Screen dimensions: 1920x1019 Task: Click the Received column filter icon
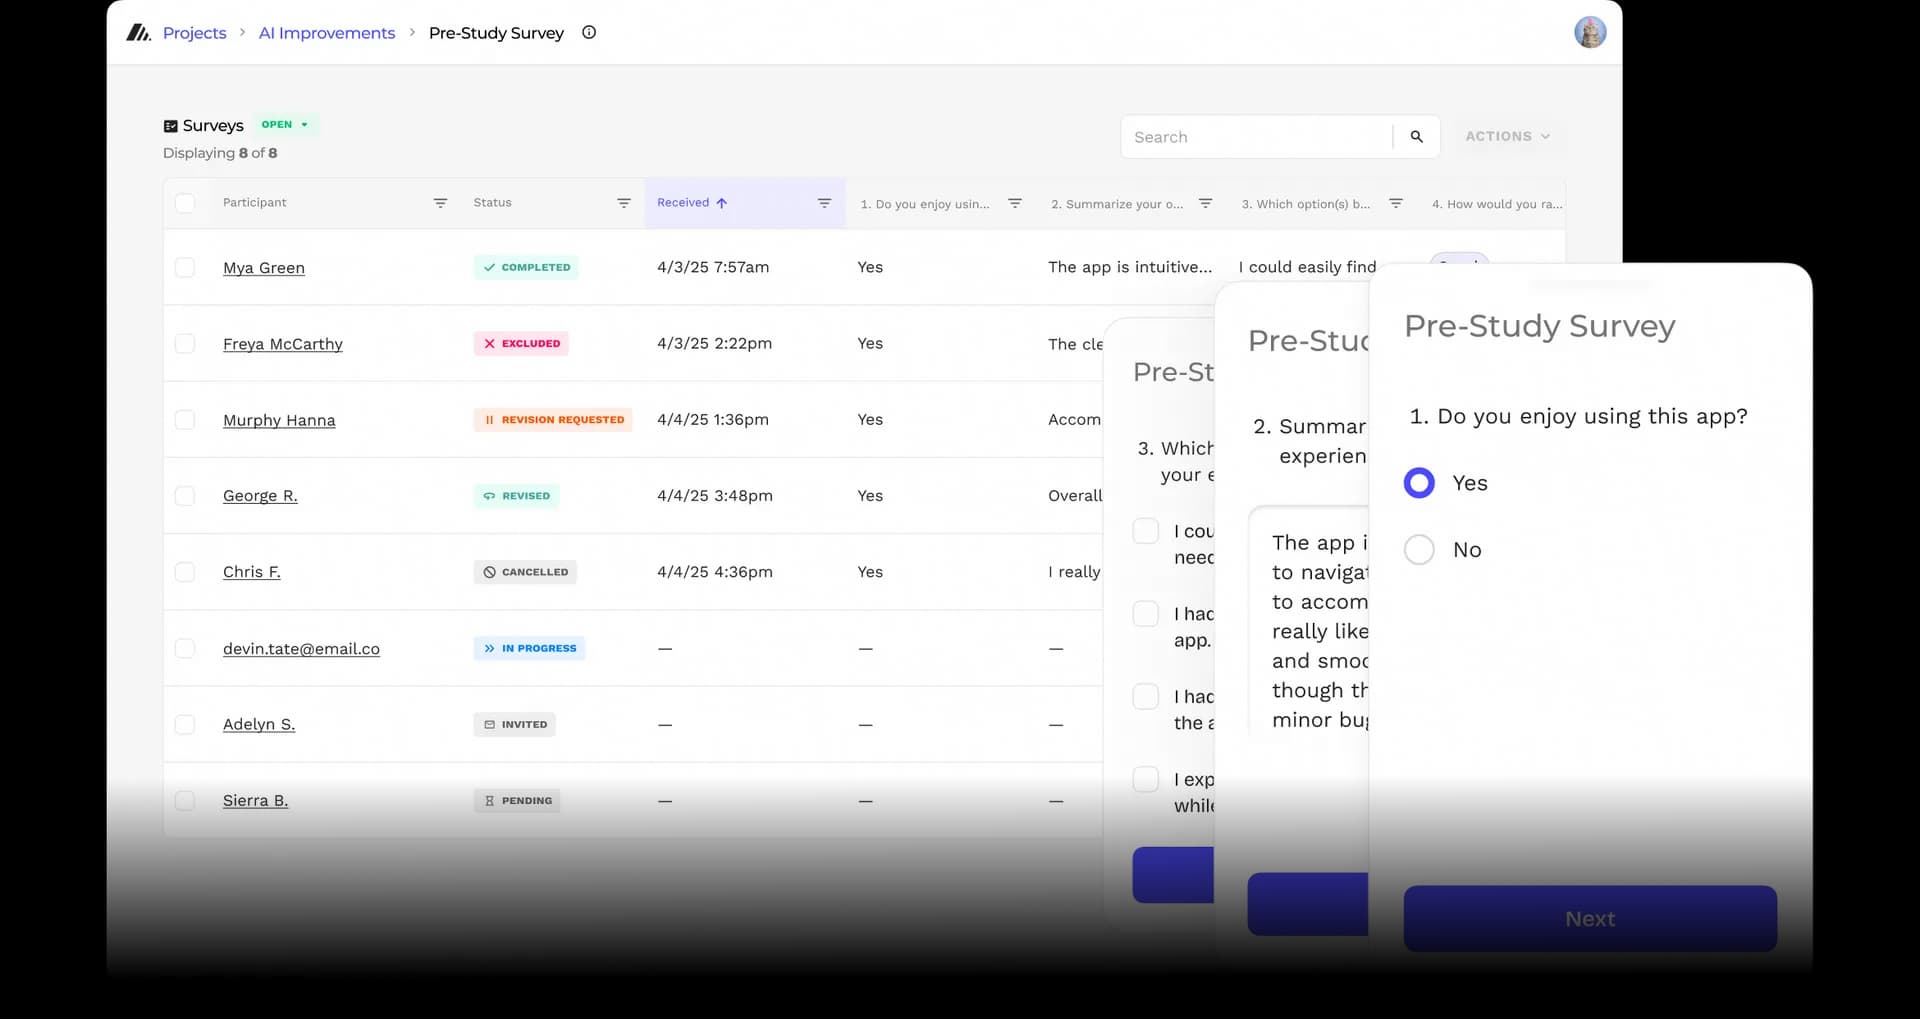pyautogui.click(x=824, y=203)
